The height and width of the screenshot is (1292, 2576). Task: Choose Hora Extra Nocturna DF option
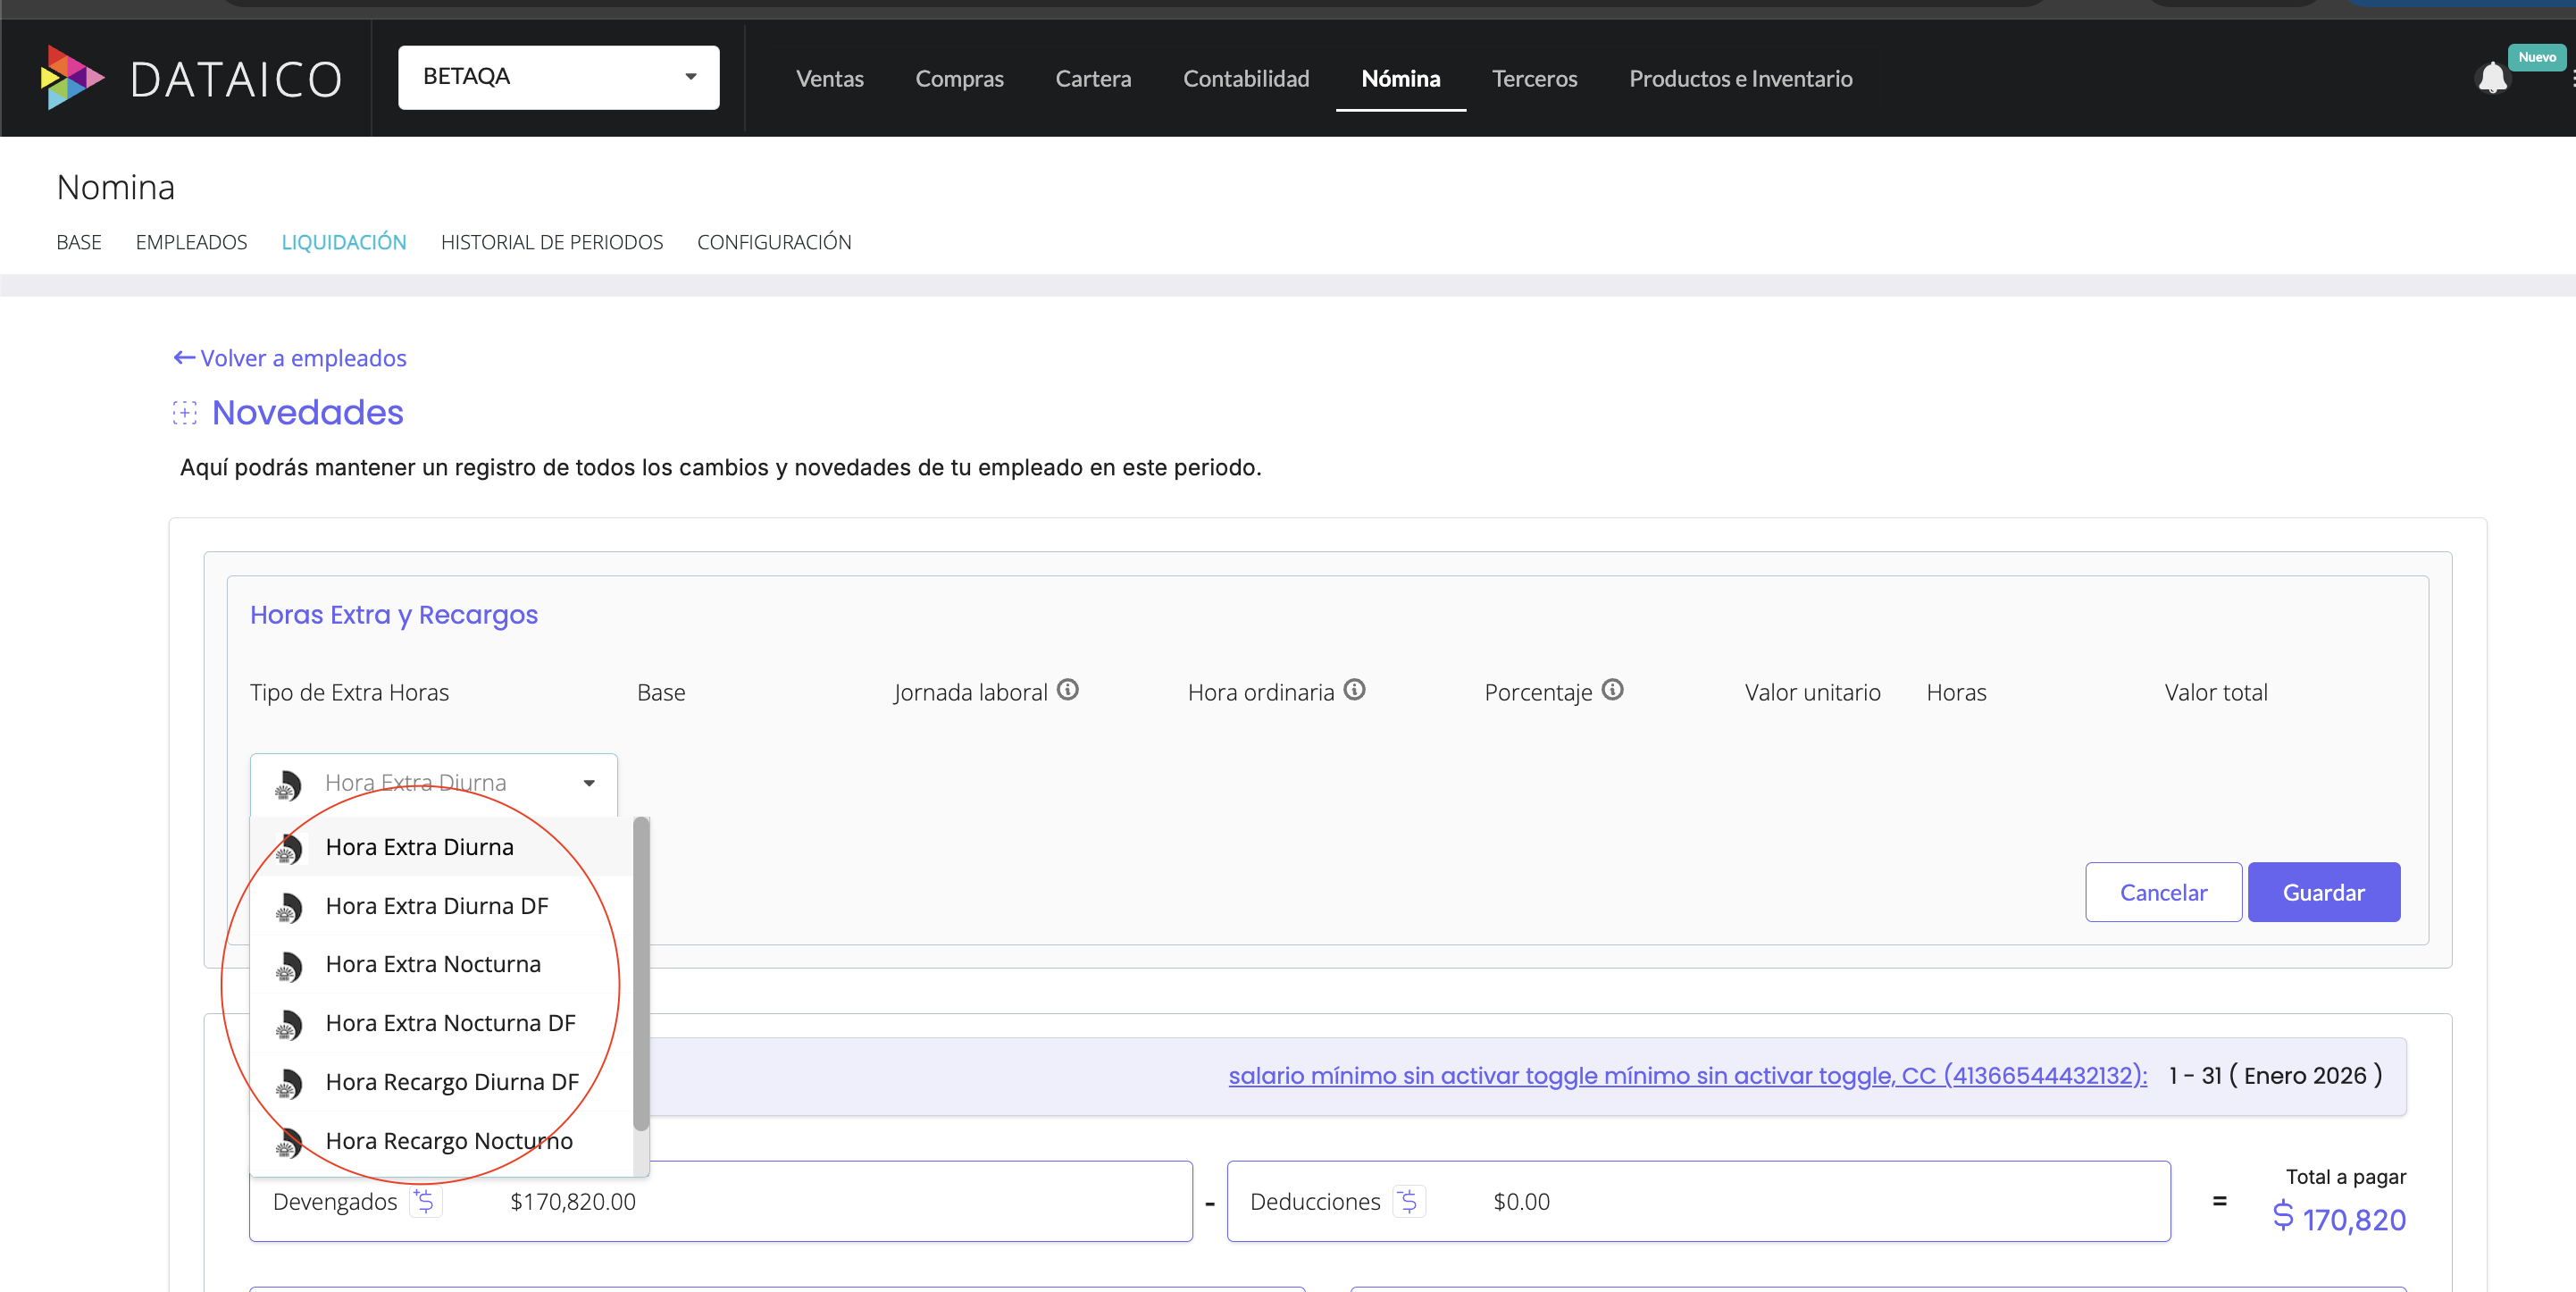click(x=441, y=1023)
